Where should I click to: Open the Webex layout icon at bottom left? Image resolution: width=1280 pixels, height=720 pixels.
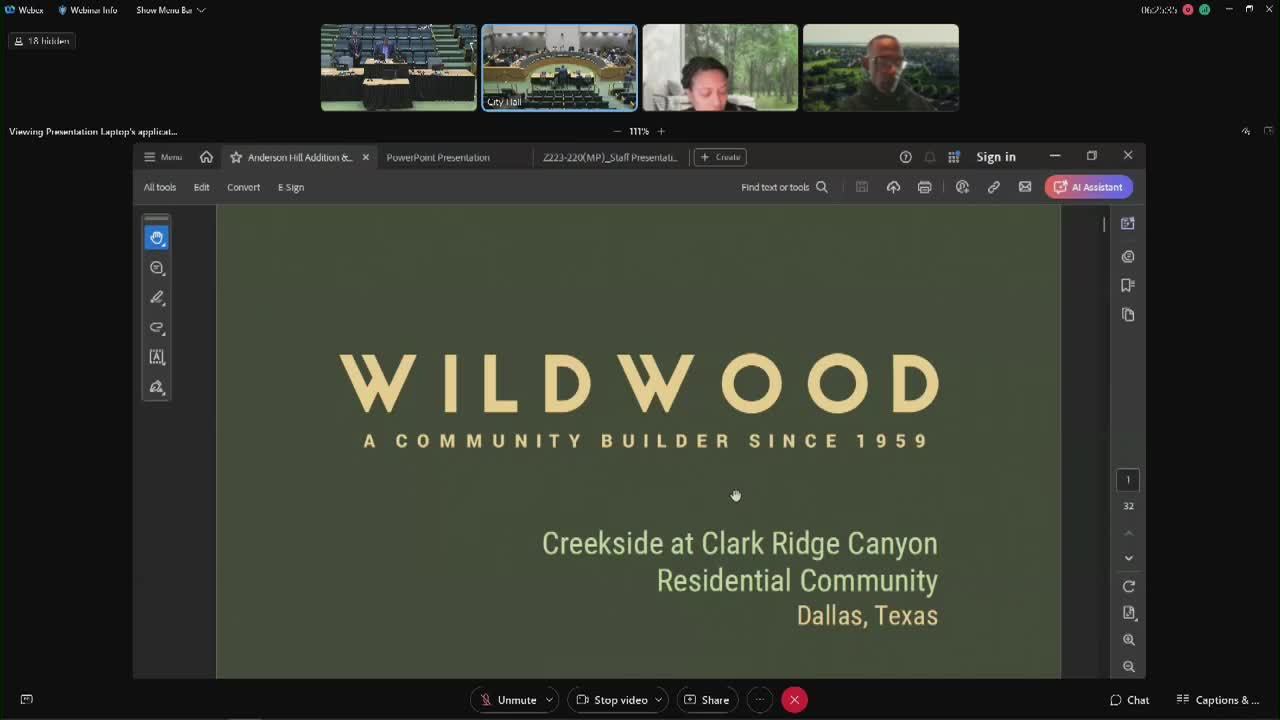tap(27, 699)
